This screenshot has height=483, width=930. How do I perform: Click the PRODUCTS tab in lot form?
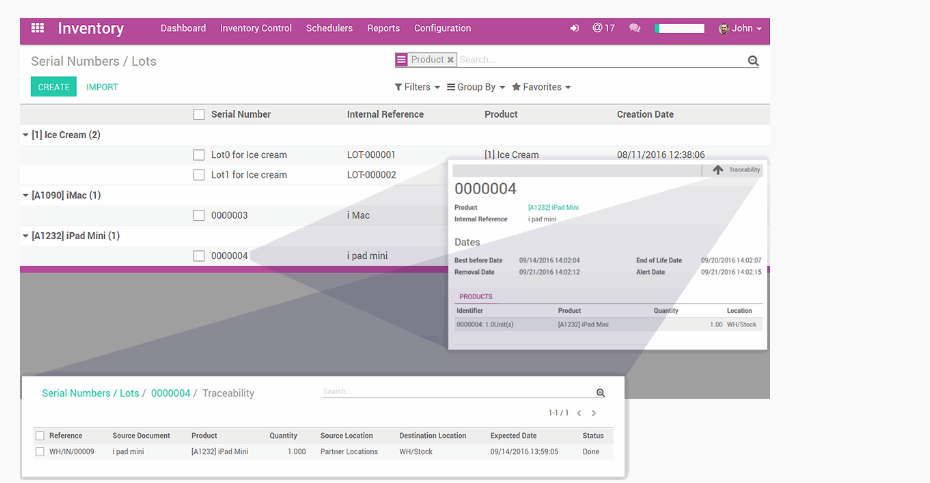coord(476,297)
